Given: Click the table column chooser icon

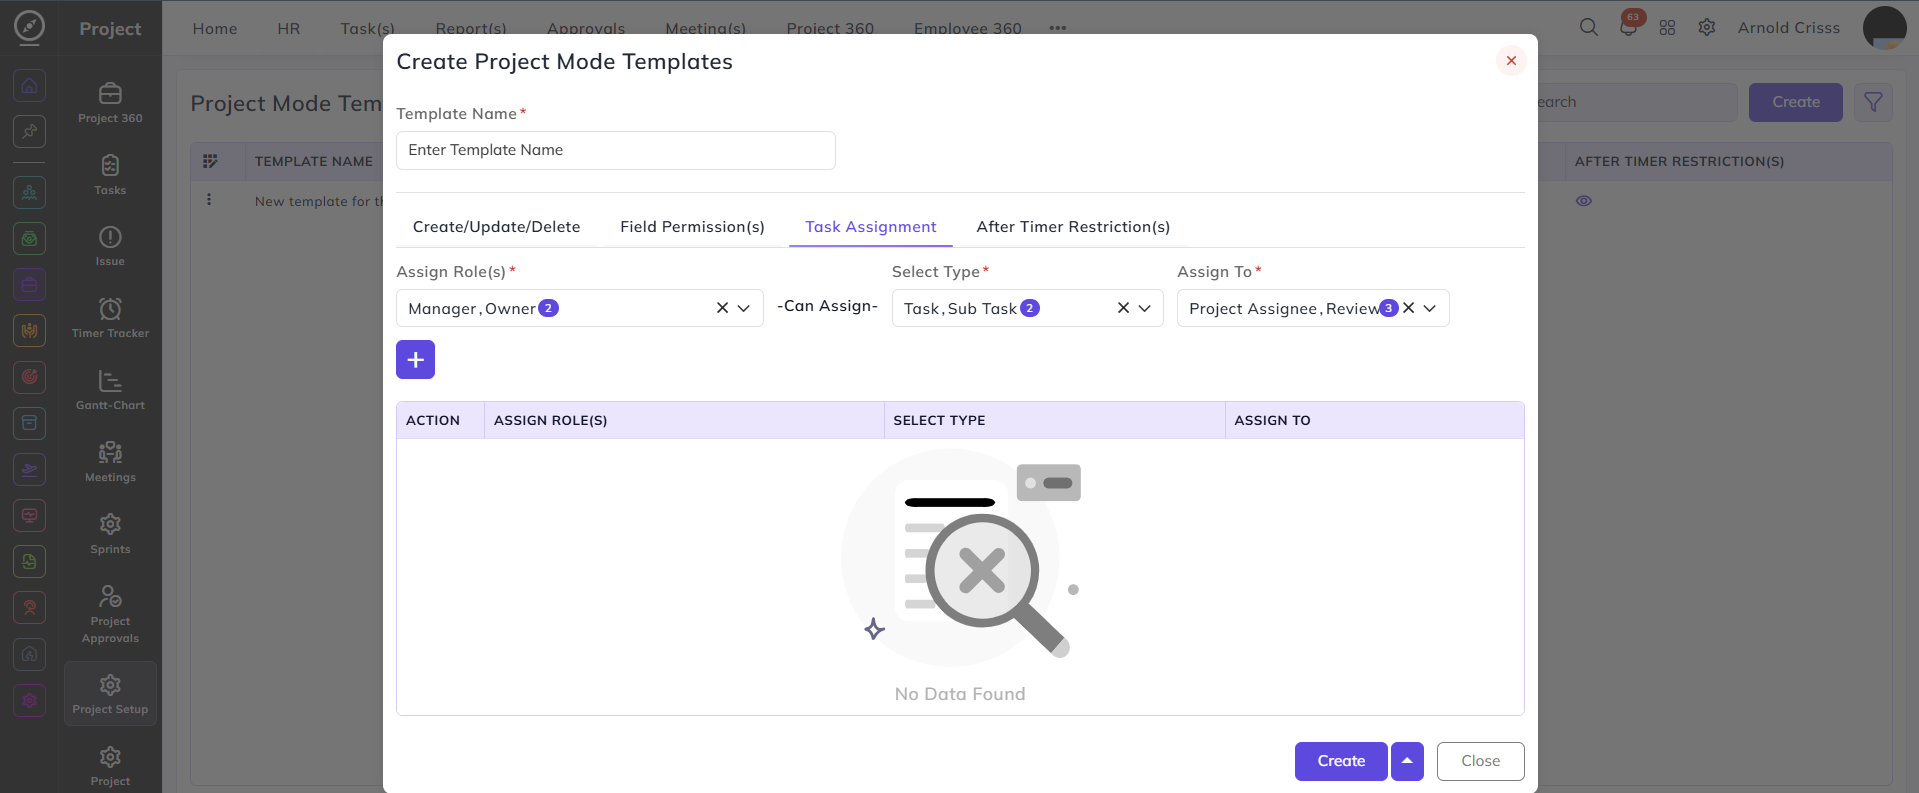Looking at the screenshot, I should click(210, 161).
